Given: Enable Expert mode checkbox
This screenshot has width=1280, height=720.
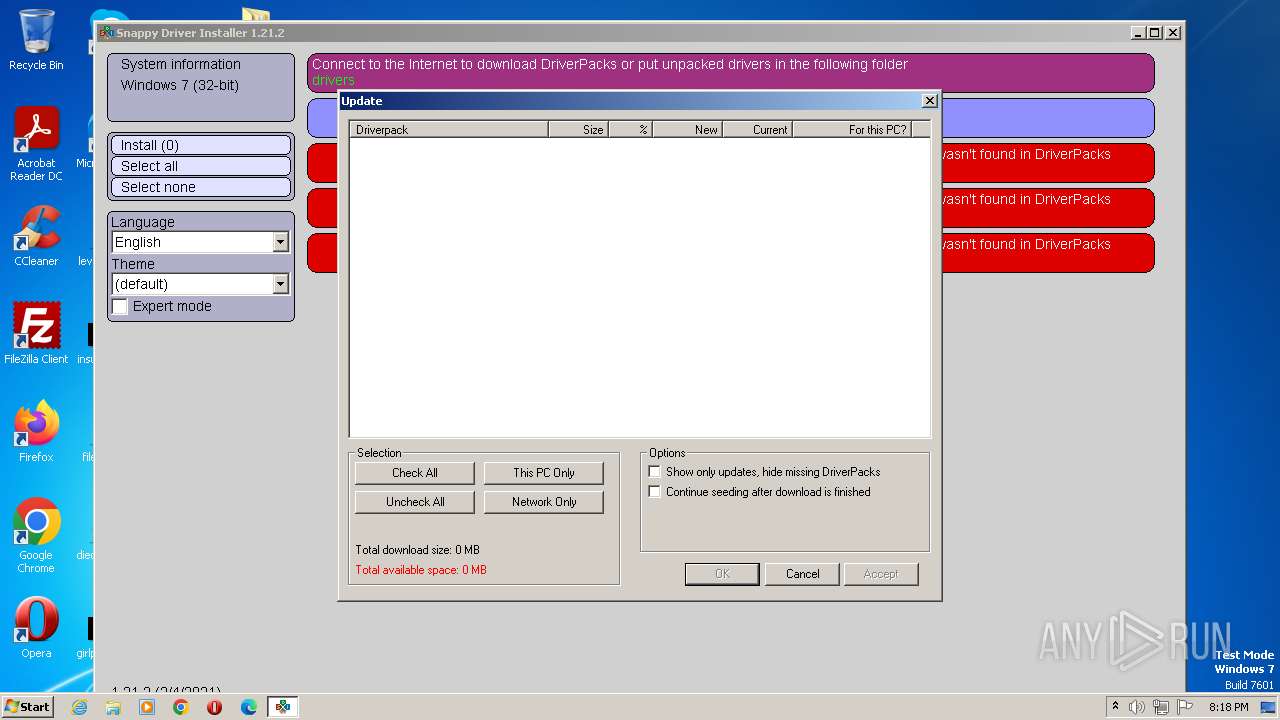Looking at the screenshot, I should tap(120, 306).
